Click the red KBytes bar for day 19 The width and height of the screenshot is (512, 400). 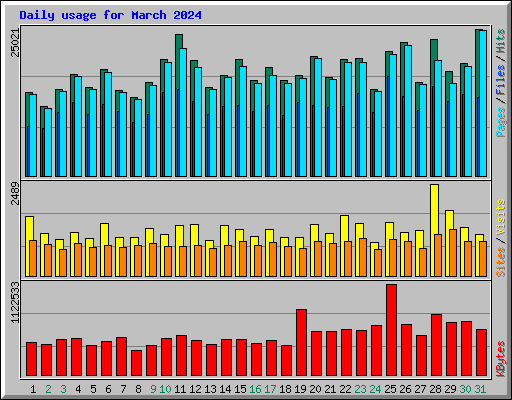point(301,343)
